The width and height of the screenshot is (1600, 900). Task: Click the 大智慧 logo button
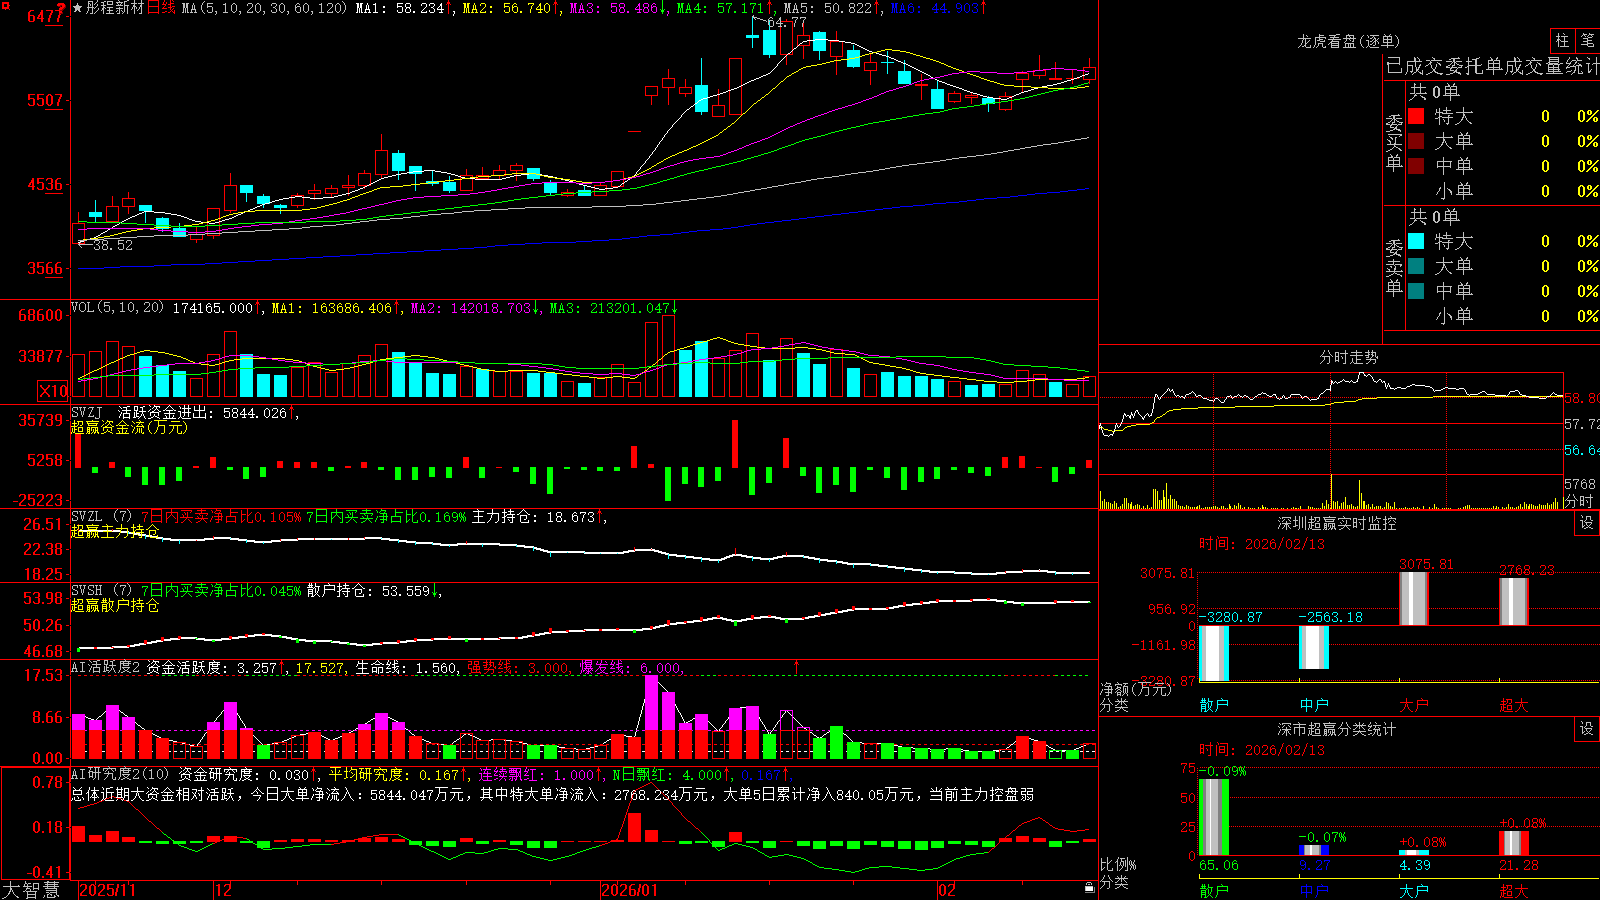click(x=31, y=890)
